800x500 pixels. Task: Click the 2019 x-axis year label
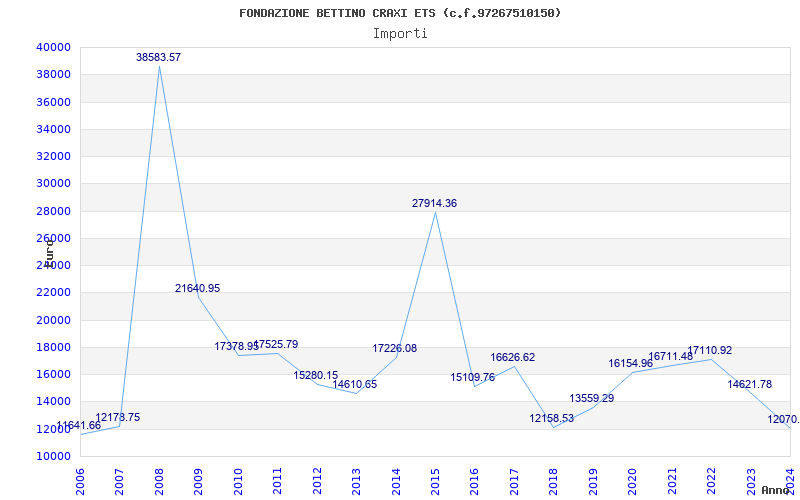click(x=593, y=481)
